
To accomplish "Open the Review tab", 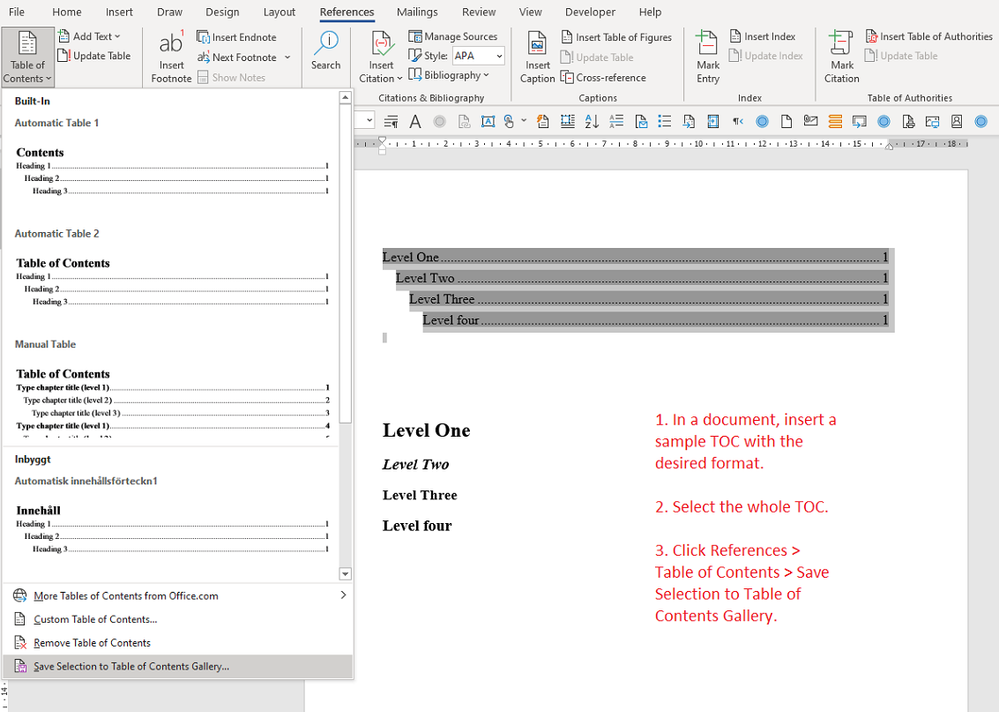I will pos(478,12).
